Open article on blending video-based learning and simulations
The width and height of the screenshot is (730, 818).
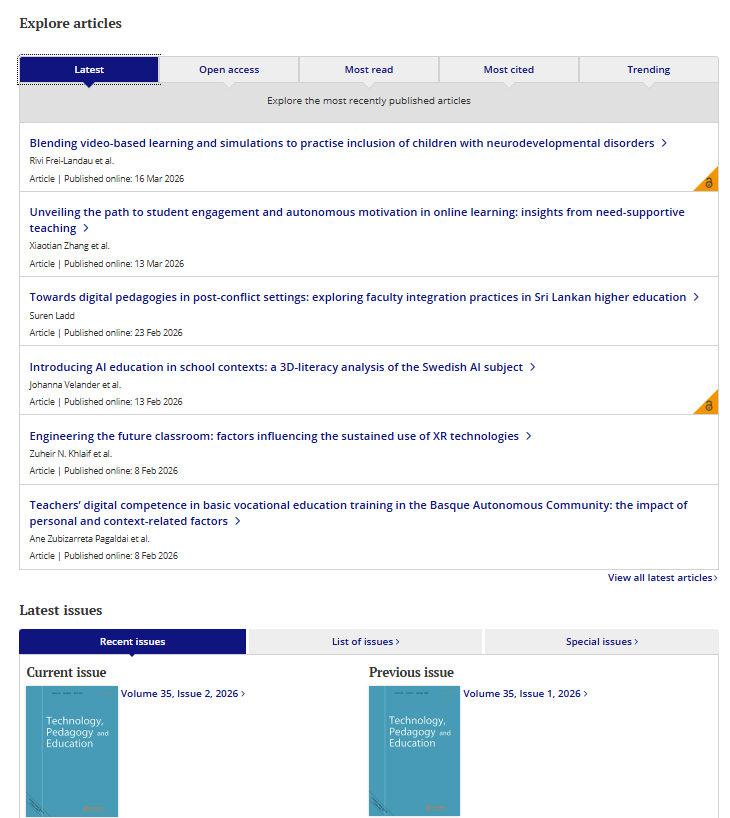pos(342,143)
